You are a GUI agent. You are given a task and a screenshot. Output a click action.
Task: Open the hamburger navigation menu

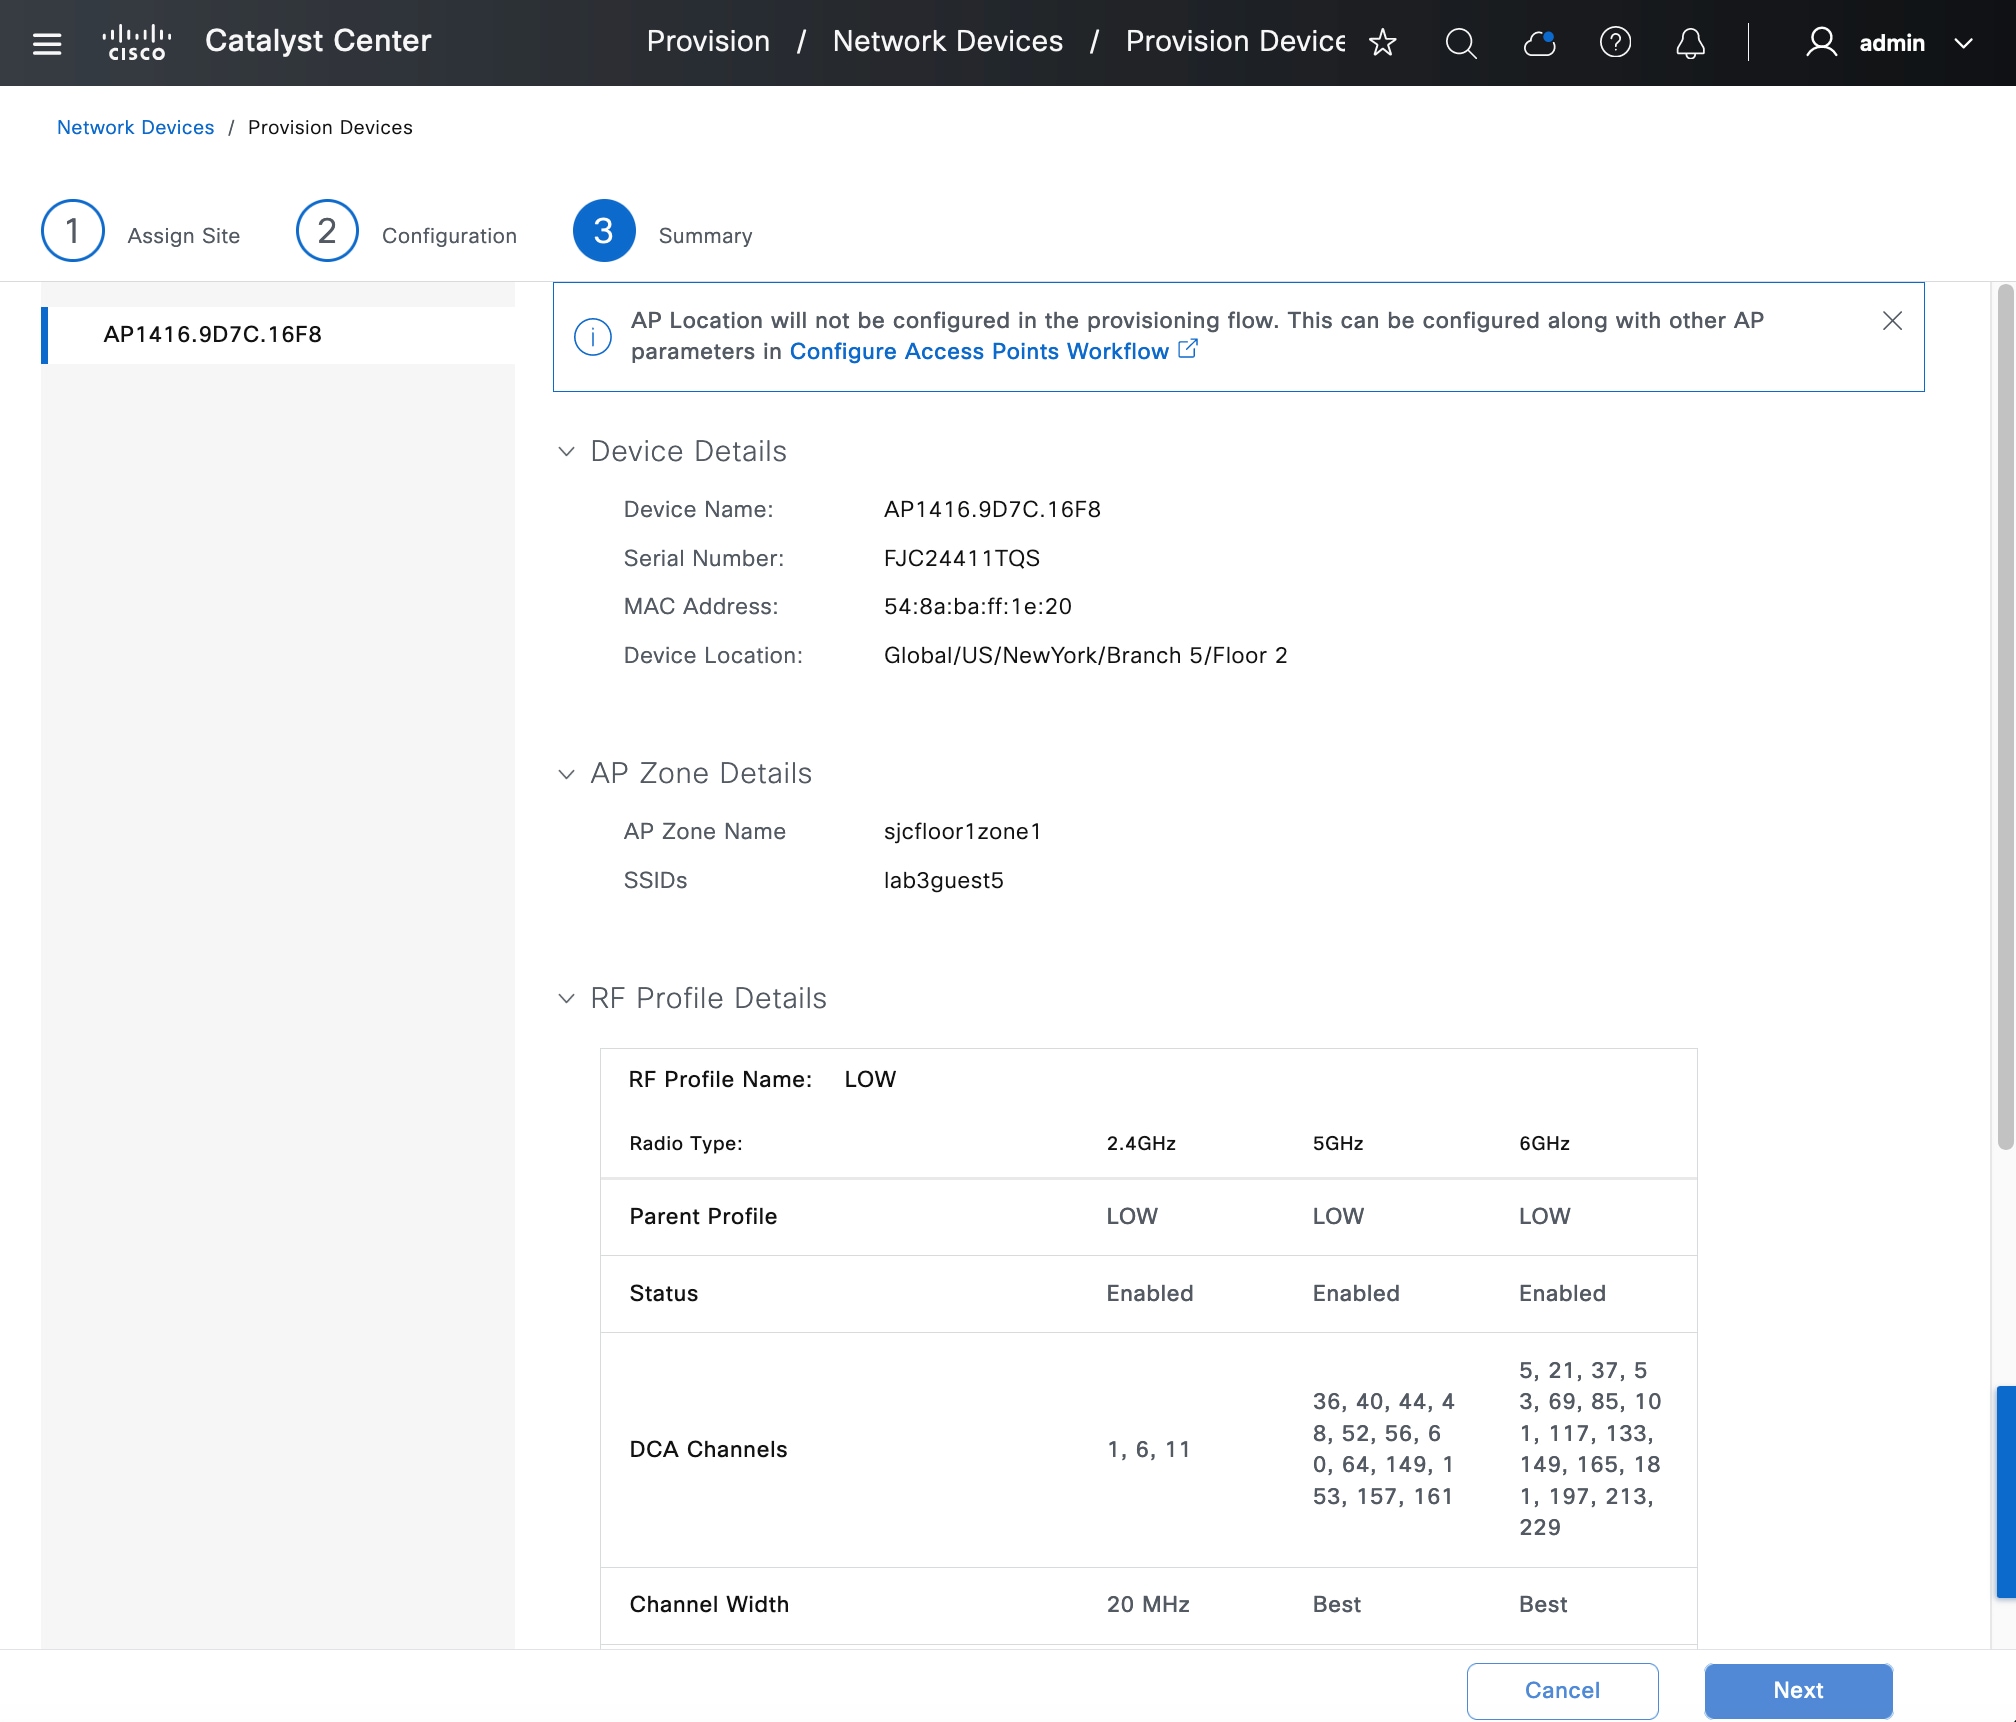coord(47,43)
